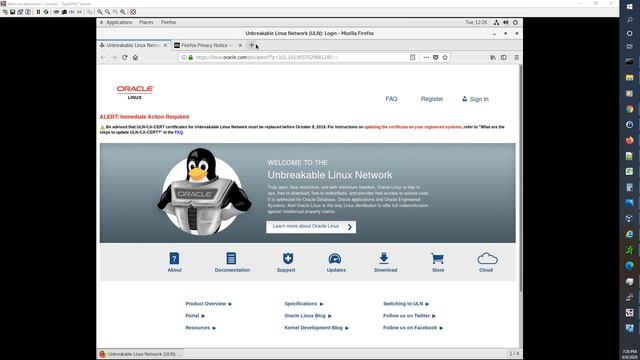
Task: Open the Firefox hamburger menu
Action: (516, 58)
